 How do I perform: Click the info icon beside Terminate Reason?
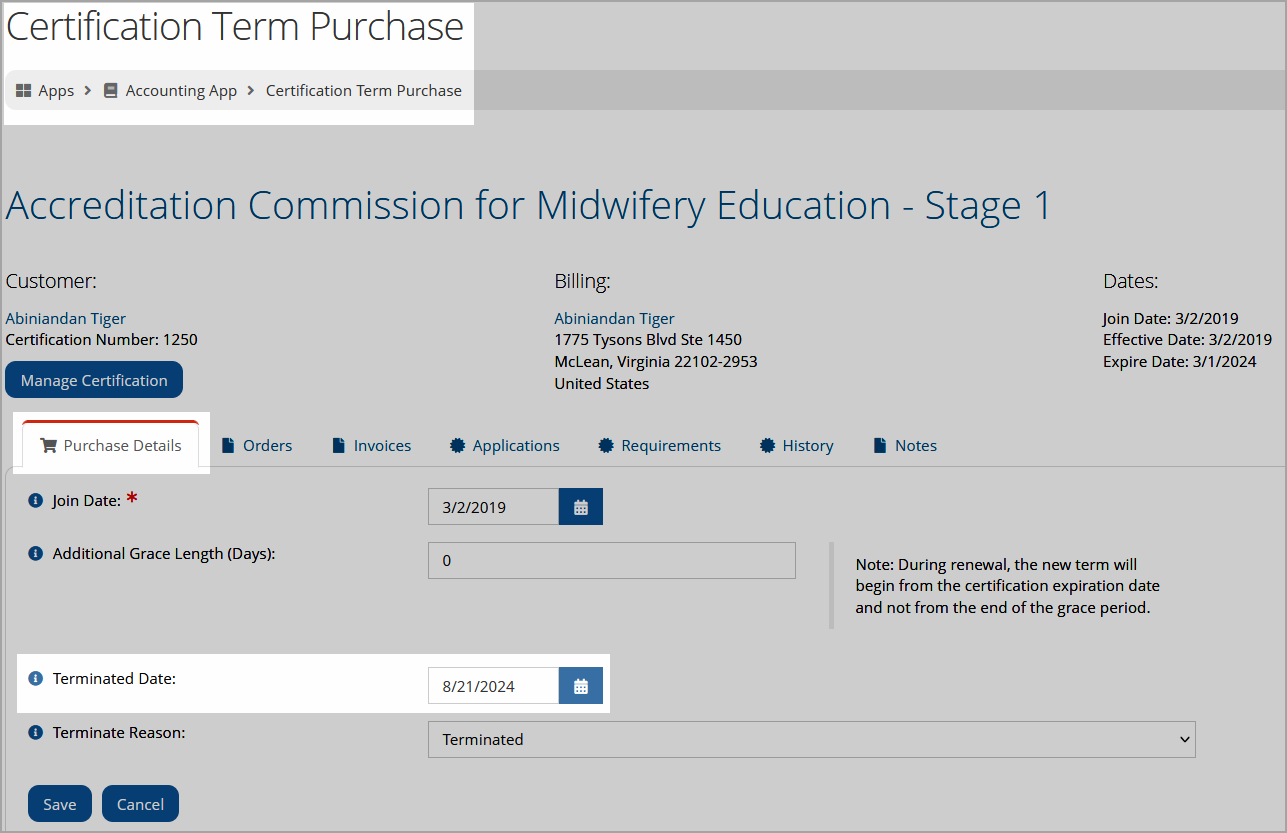click(36, 732)
